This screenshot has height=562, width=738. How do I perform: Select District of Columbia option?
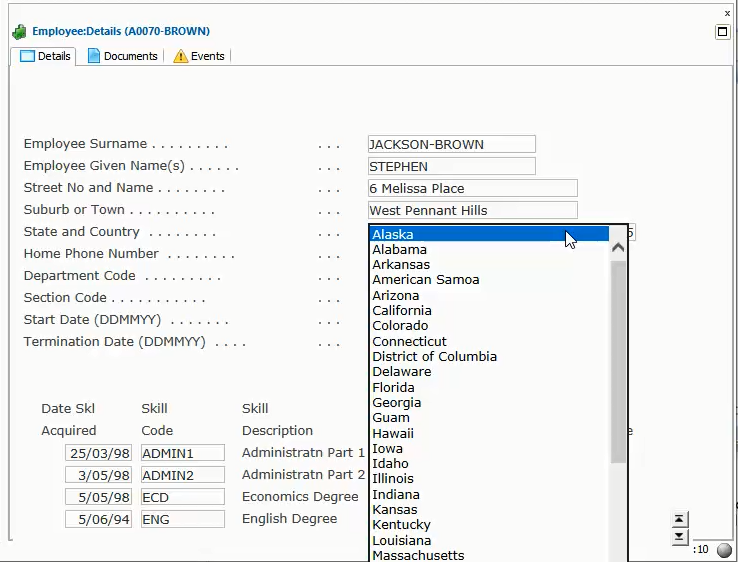pyautogui.click(x=434, y=357)
